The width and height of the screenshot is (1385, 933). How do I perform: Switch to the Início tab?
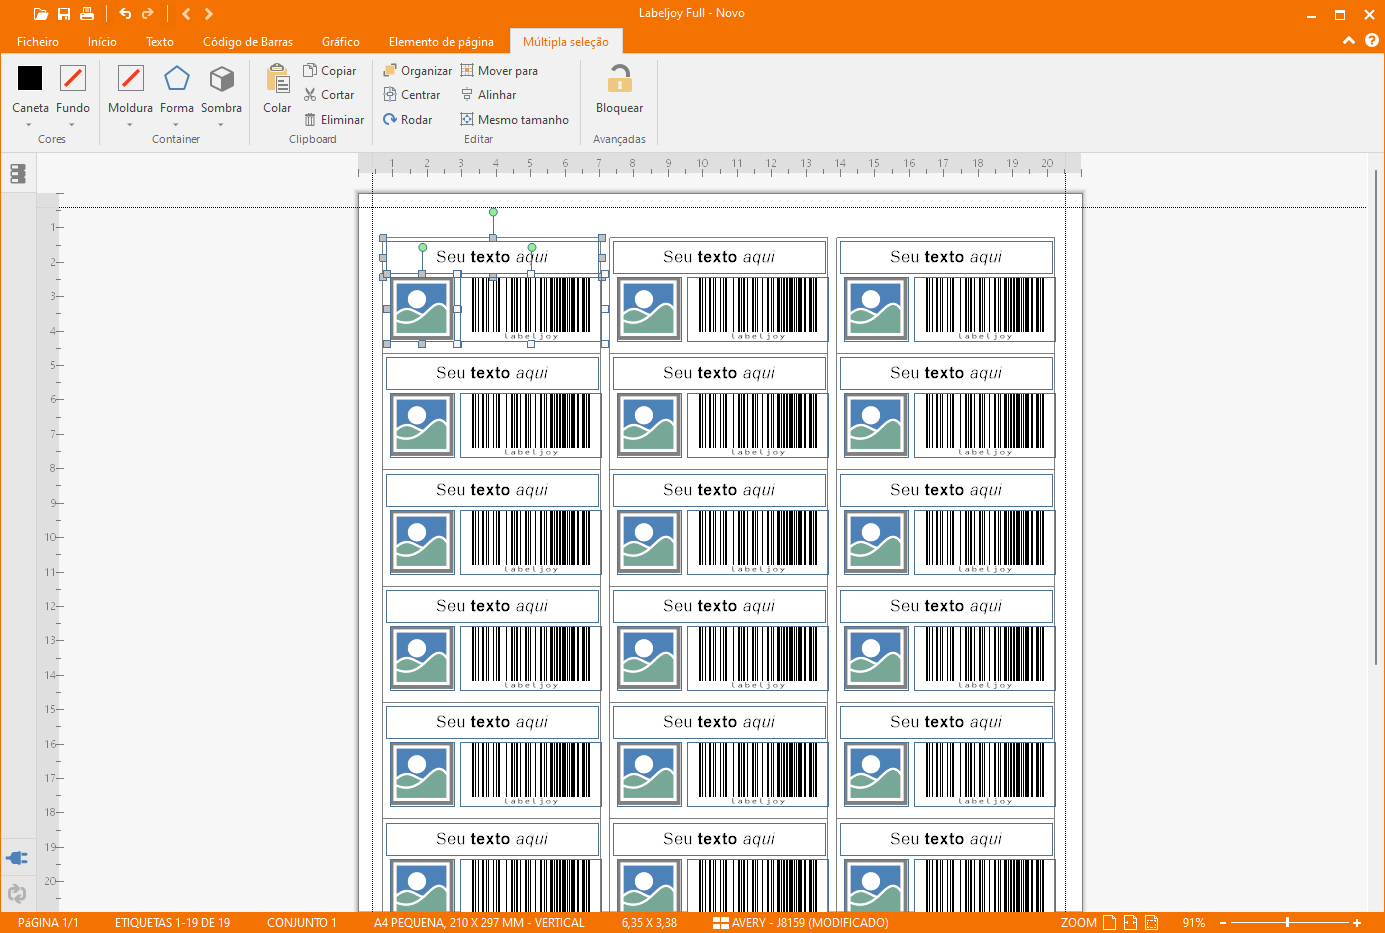click(102, 42)
